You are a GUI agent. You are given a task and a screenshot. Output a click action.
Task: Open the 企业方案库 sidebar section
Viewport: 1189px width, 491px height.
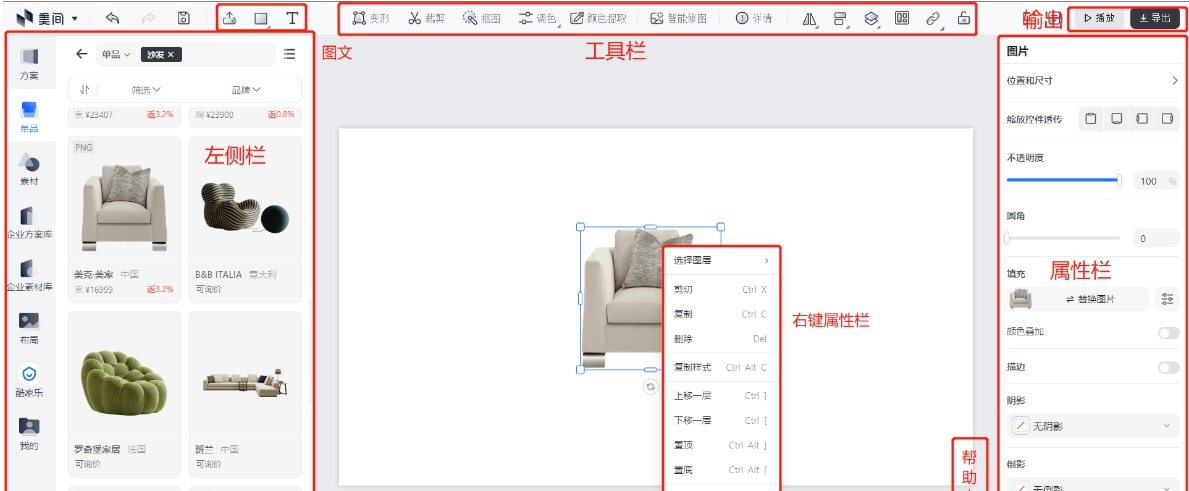(29, 223)
